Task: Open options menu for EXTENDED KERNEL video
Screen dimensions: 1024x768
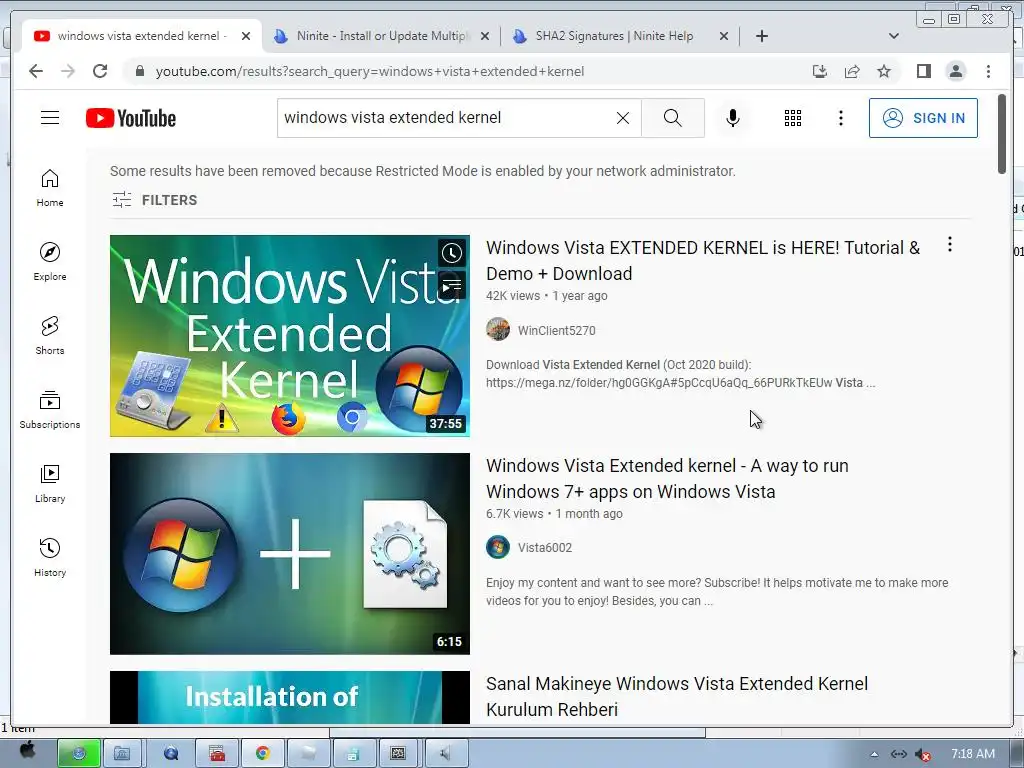Action: (x=950, y=245)
